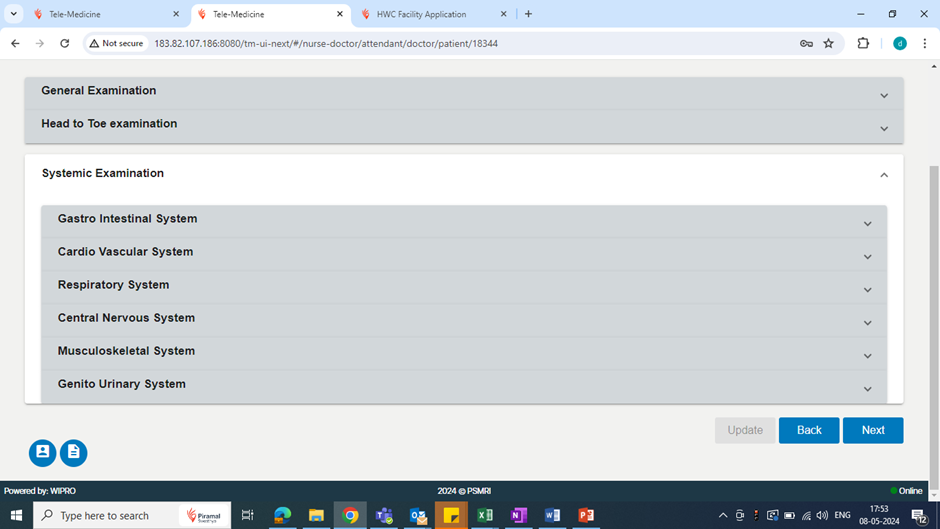Click the browser back arrow

coord(16,43)
